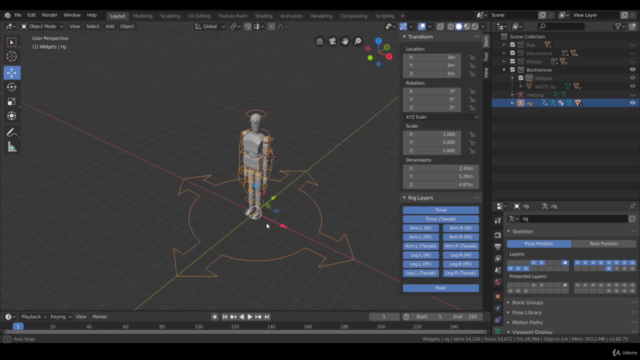This screenshot has height=360, width=640.
Task: Select the Annotate pencil tool
Action: pyautogui.click(x=12, y=133)
